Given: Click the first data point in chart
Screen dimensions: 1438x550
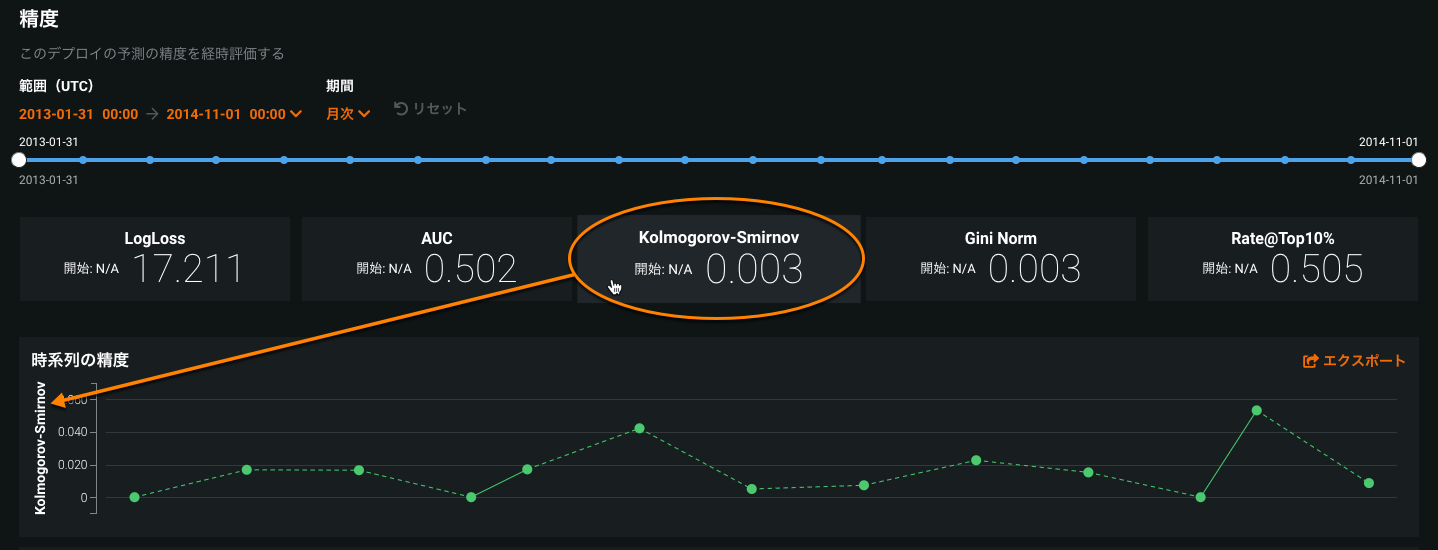Looking at the screenshot, I should tap(134, 497).
